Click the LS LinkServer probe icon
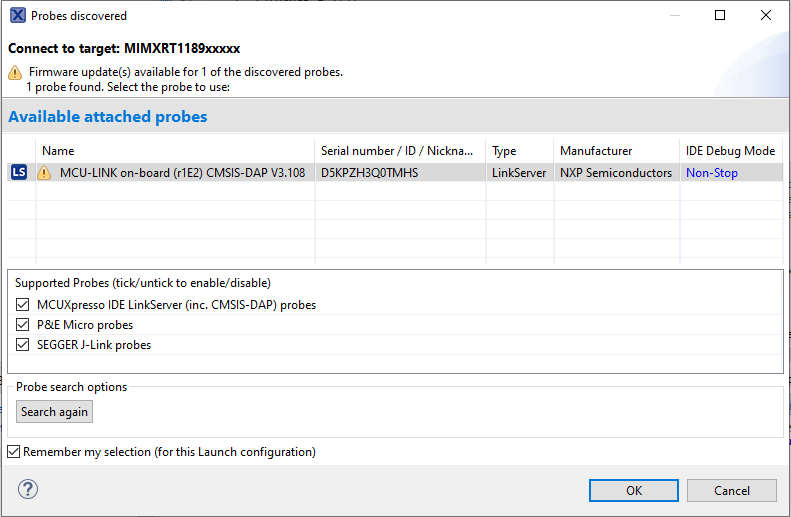The width and height of the screenshot is (791, 517). click(x=19, y=172)
